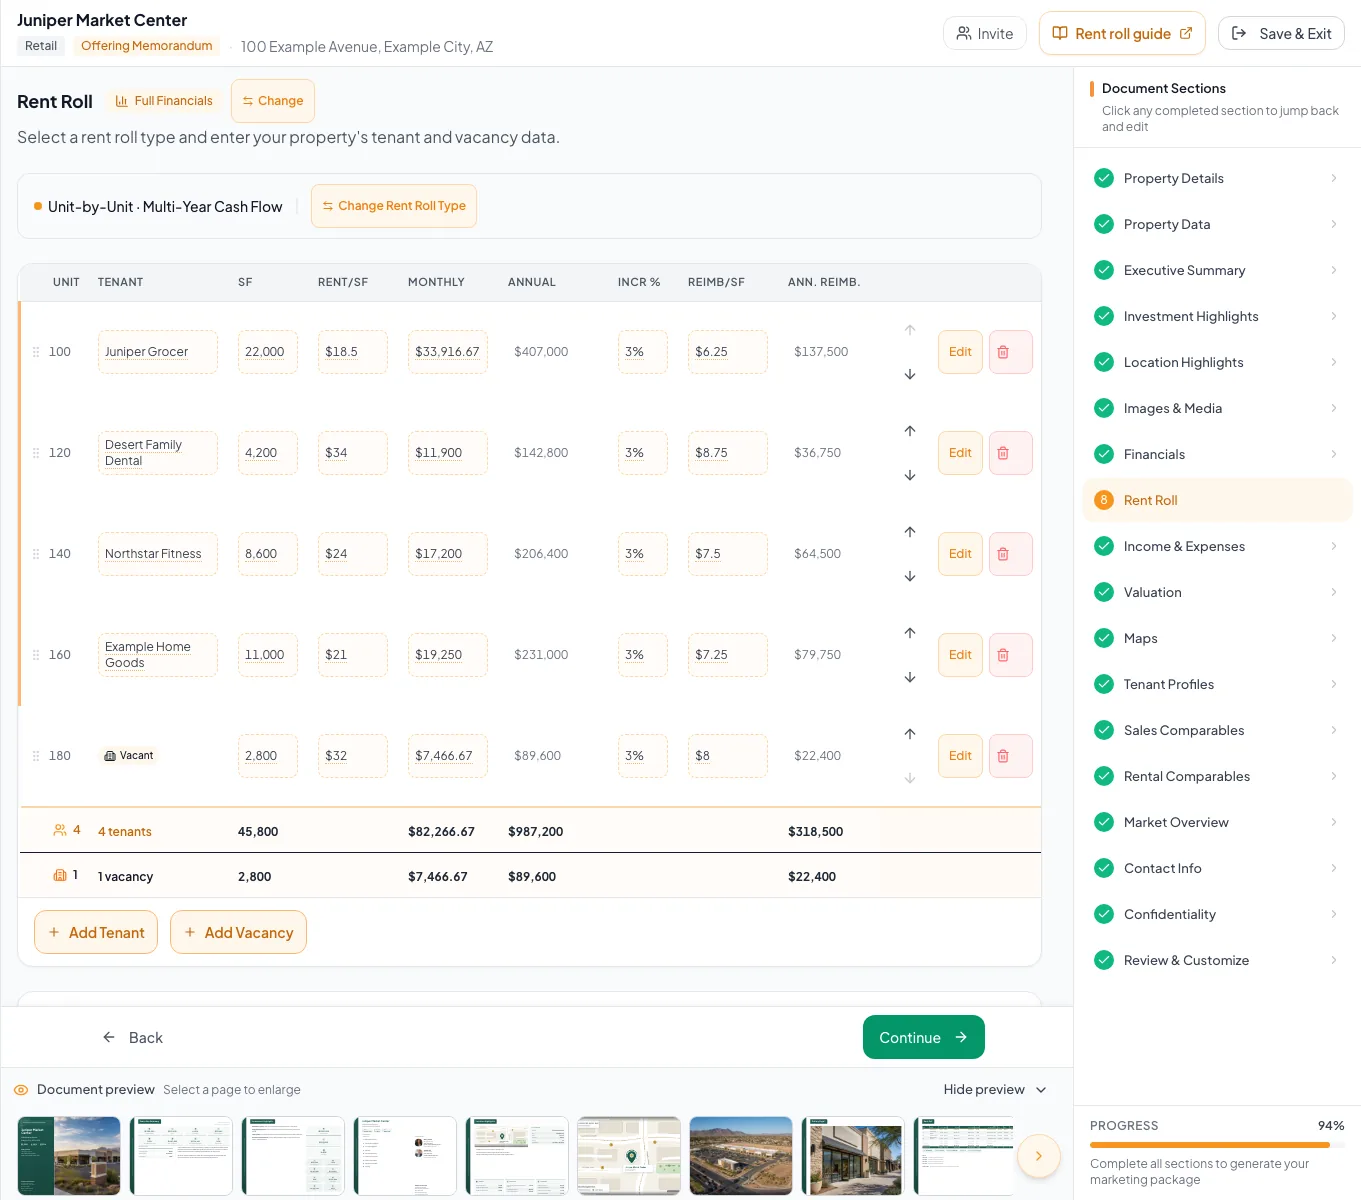Move Desert Family Dental row down
The height and width of the screenshot is (1200, 1361).
tap(910, 475)
